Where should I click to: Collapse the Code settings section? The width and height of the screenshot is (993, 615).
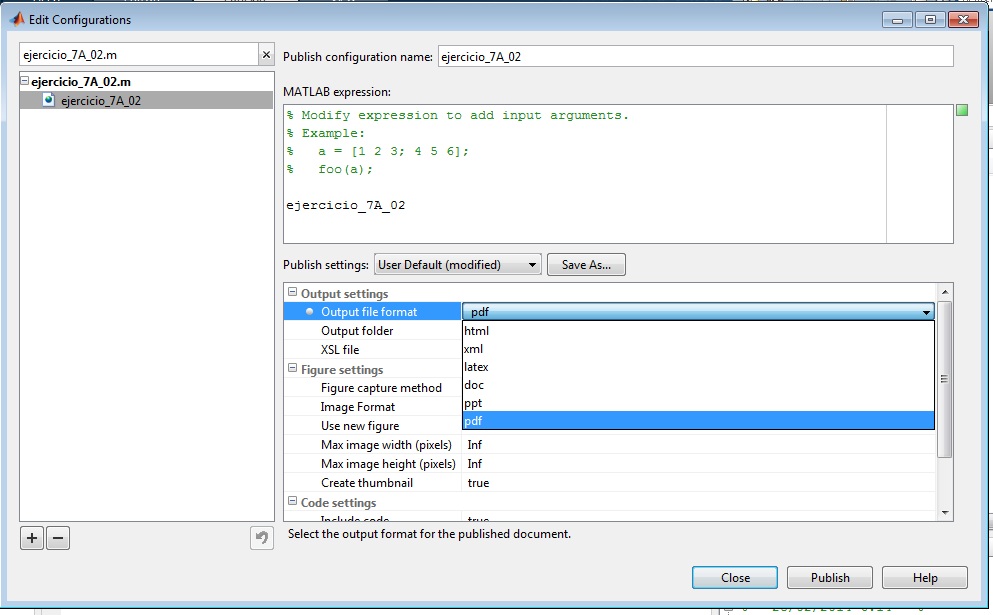293,501
